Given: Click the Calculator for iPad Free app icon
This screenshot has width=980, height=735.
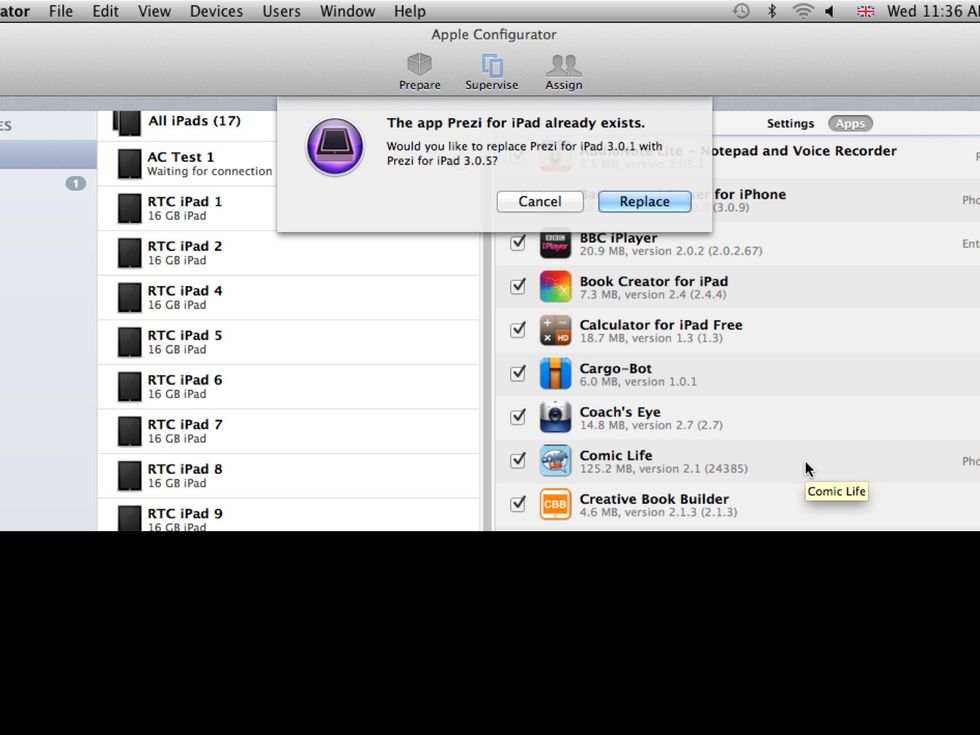Looking at the screenshot, I should click(x=555, y=330).
